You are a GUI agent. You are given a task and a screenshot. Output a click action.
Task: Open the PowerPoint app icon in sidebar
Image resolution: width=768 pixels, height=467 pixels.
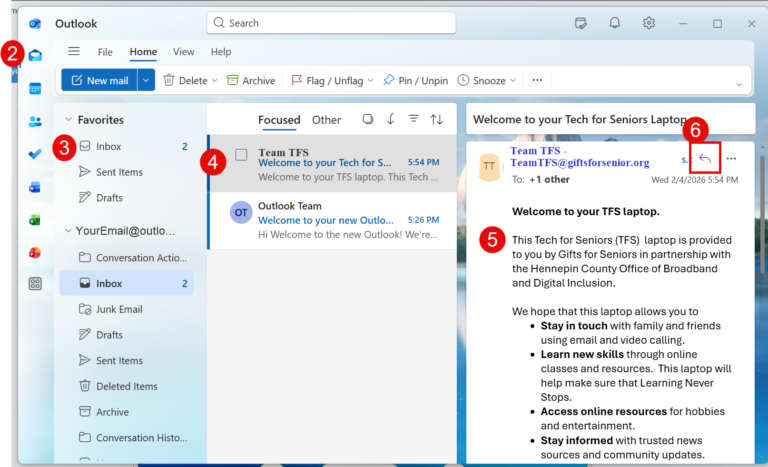(x=35, y=253)
